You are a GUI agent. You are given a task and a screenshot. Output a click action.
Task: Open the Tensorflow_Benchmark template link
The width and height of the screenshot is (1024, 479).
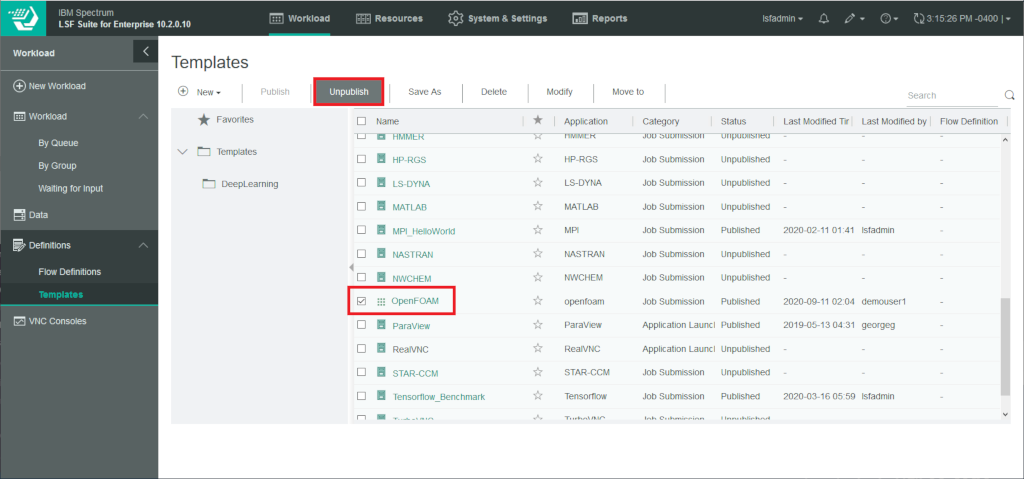[x=439, y=397]
